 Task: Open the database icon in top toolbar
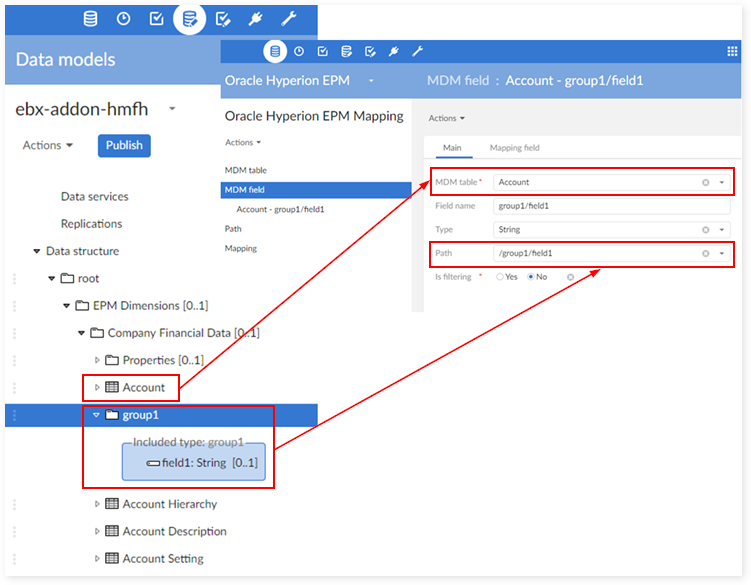[90, 19]
